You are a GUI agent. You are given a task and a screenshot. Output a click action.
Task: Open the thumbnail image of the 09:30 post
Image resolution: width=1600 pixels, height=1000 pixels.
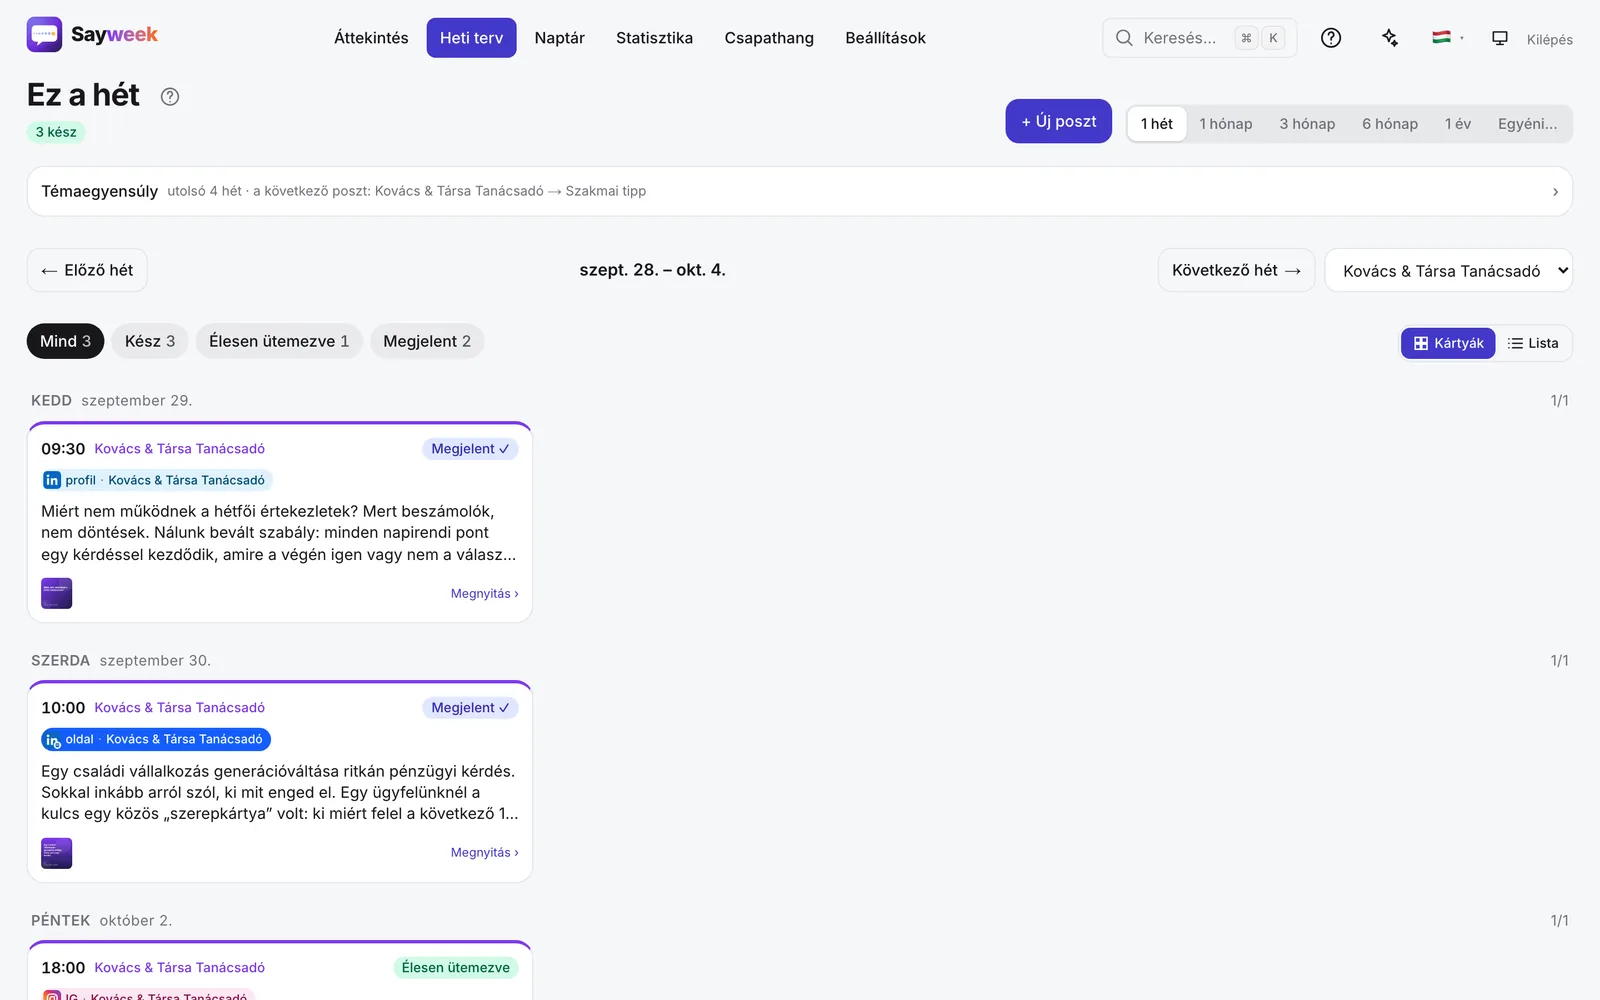57,593
